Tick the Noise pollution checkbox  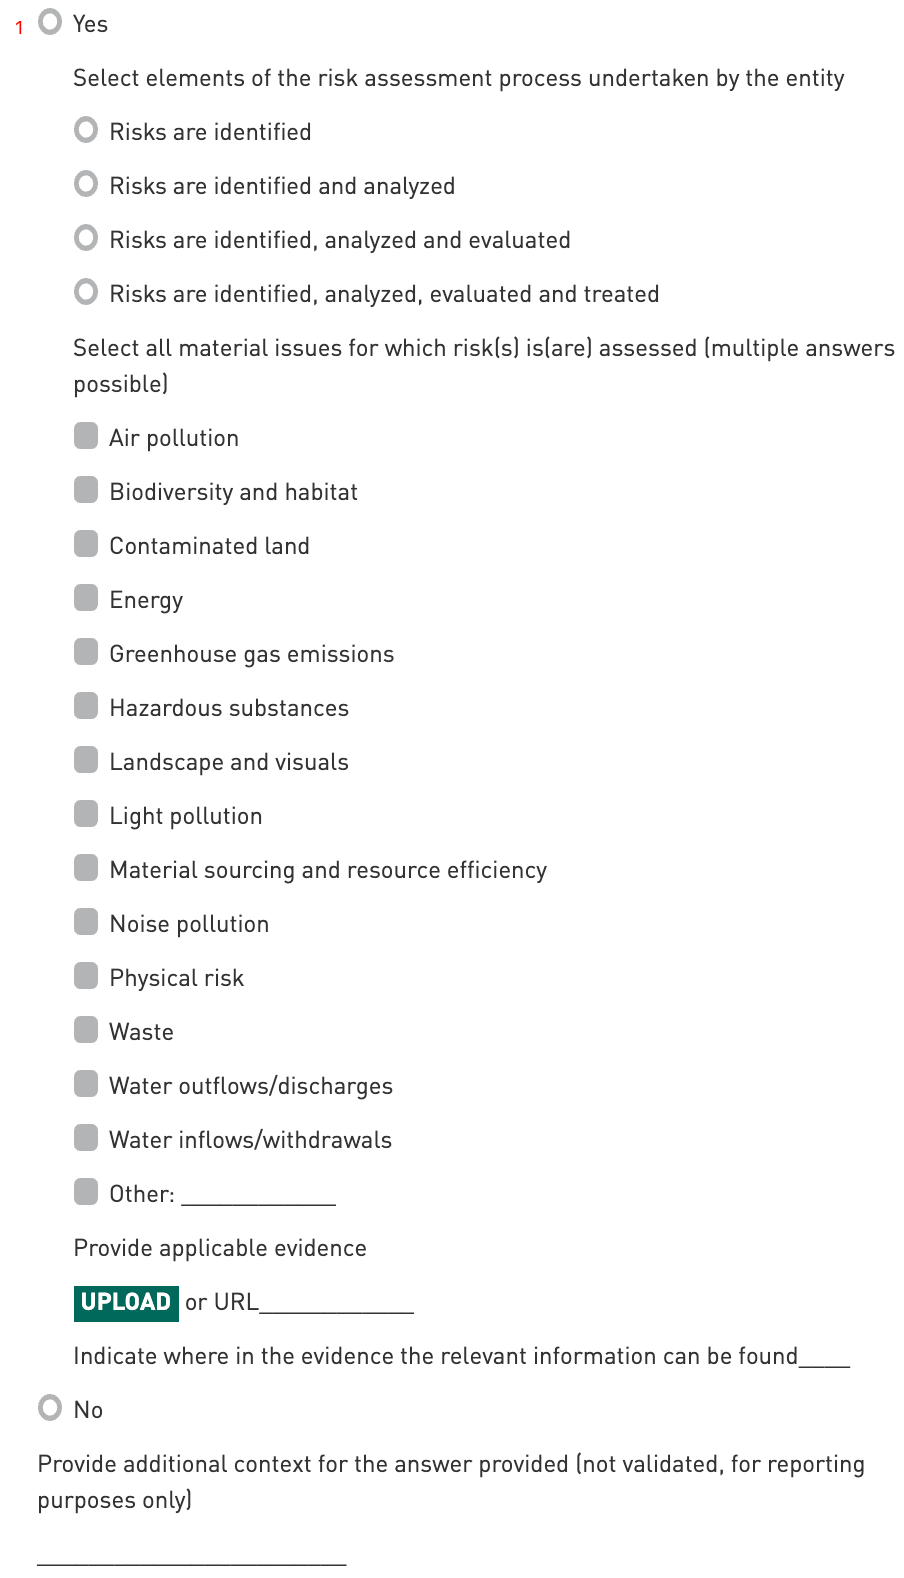coord(87,922)
